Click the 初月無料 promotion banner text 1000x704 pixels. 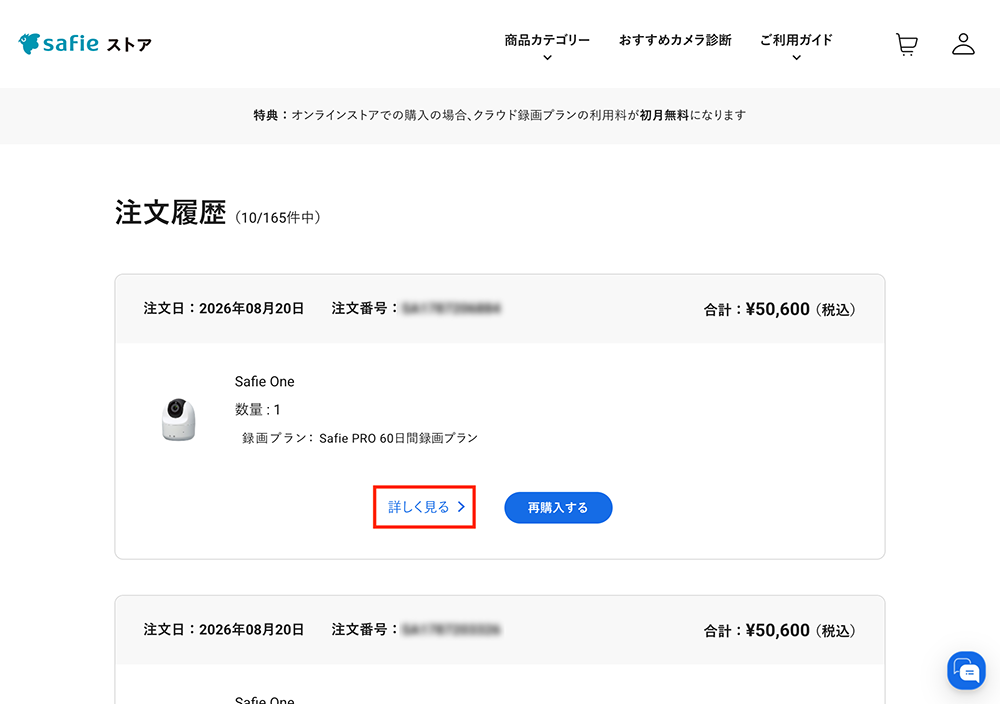click(x=664, y=115)
